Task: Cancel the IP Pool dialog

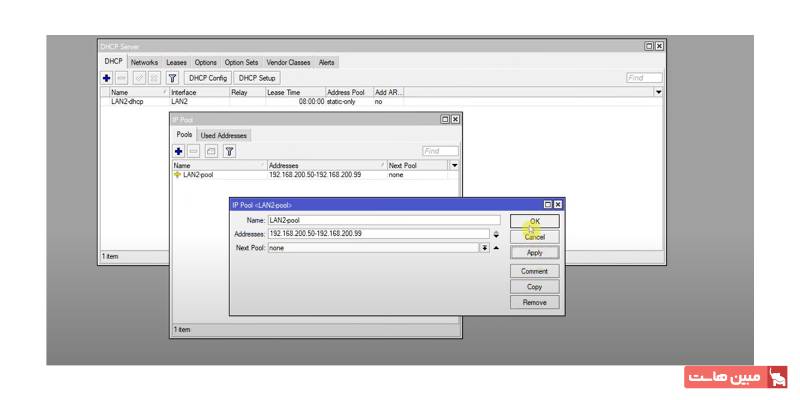Action: (x=535, y=237)
